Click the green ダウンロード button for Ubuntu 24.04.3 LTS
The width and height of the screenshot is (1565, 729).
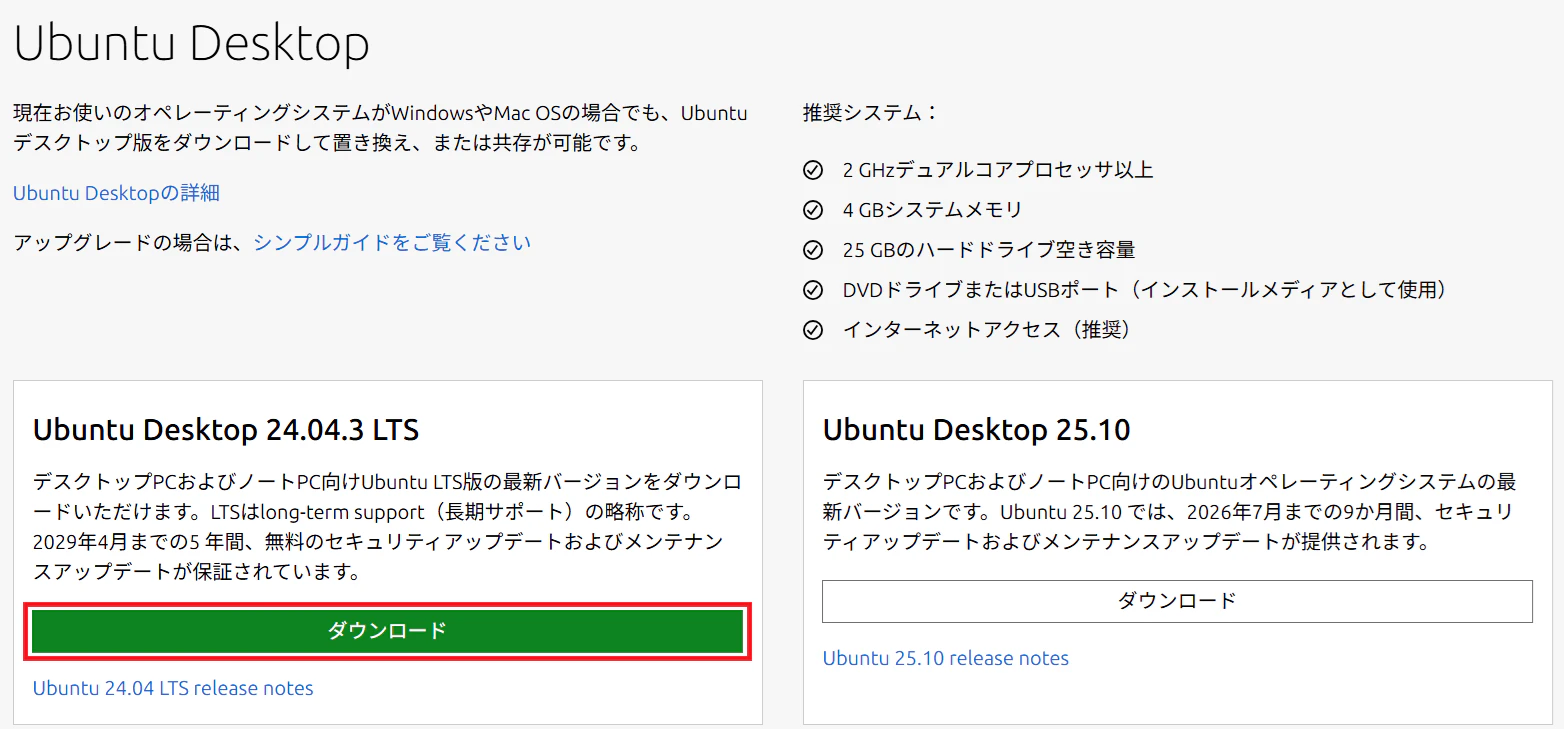coord(387,631)
